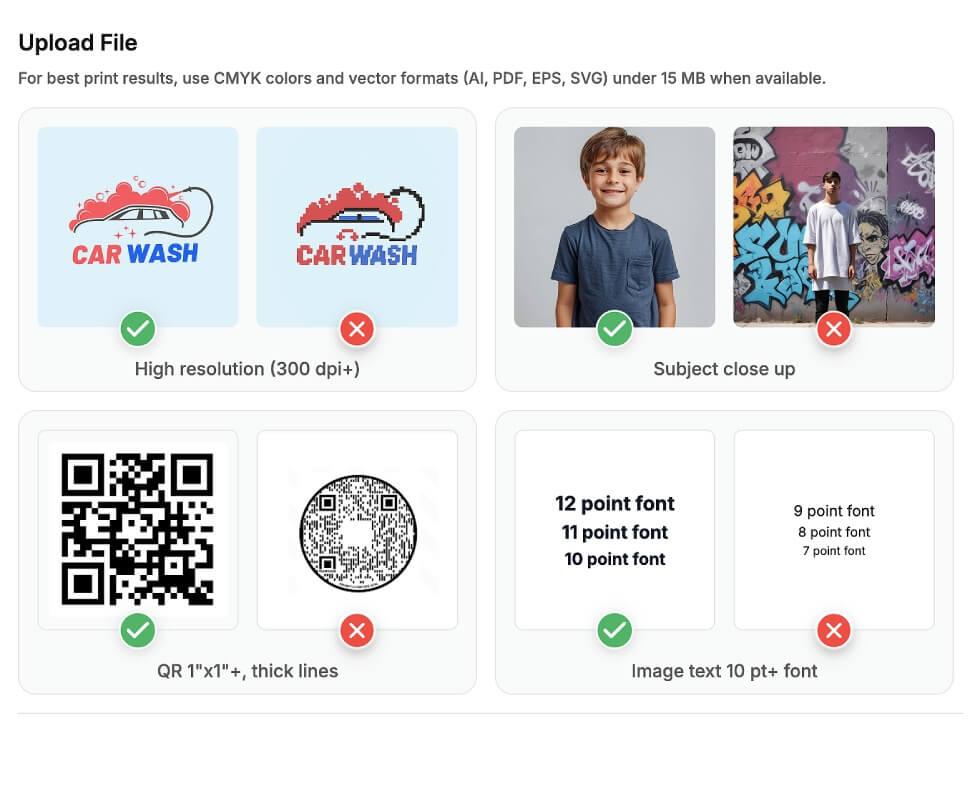Screen dimensions: 980x799
Task: Click the small 7 point font example
Action: [x=834, y=551]
